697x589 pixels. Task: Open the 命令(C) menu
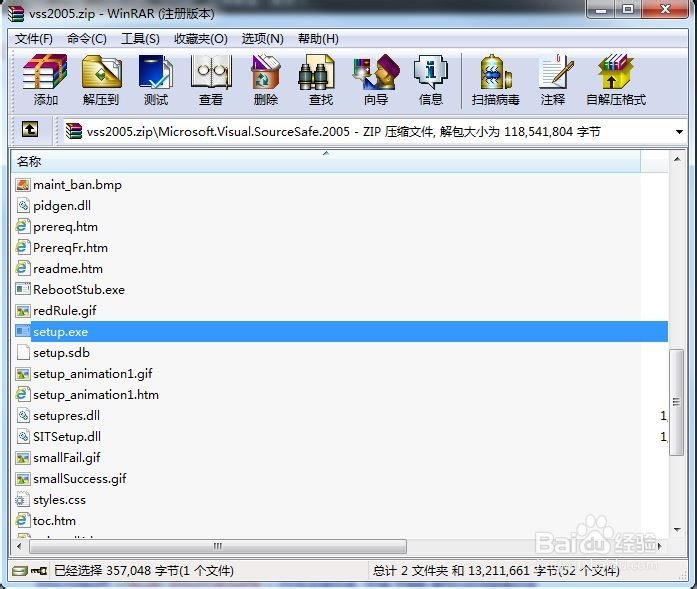click(x=87, y=39)
